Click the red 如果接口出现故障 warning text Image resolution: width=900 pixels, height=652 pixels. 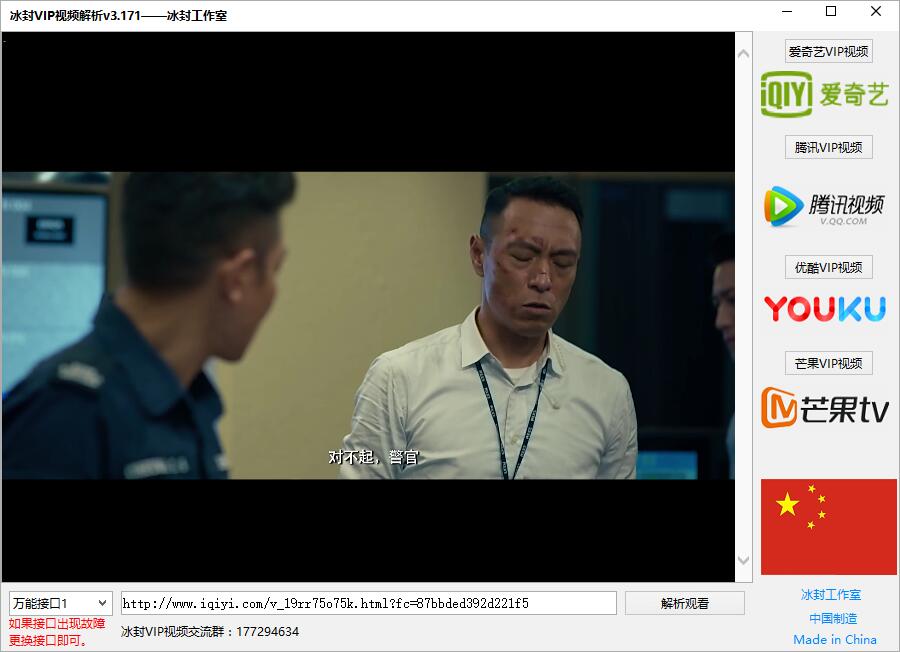(x=57, y=632)
